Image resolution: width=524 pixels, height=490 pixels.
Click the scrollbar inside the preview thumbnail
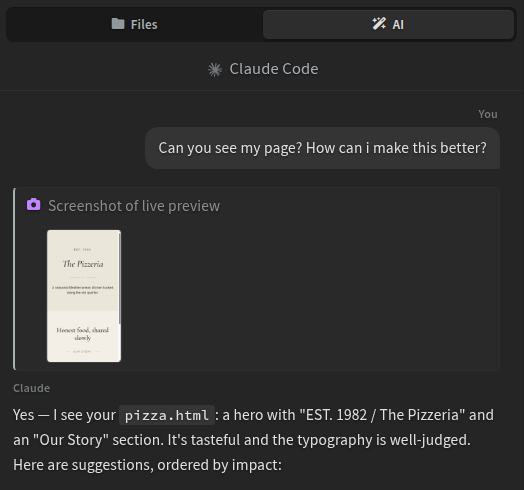pos(119,277)
